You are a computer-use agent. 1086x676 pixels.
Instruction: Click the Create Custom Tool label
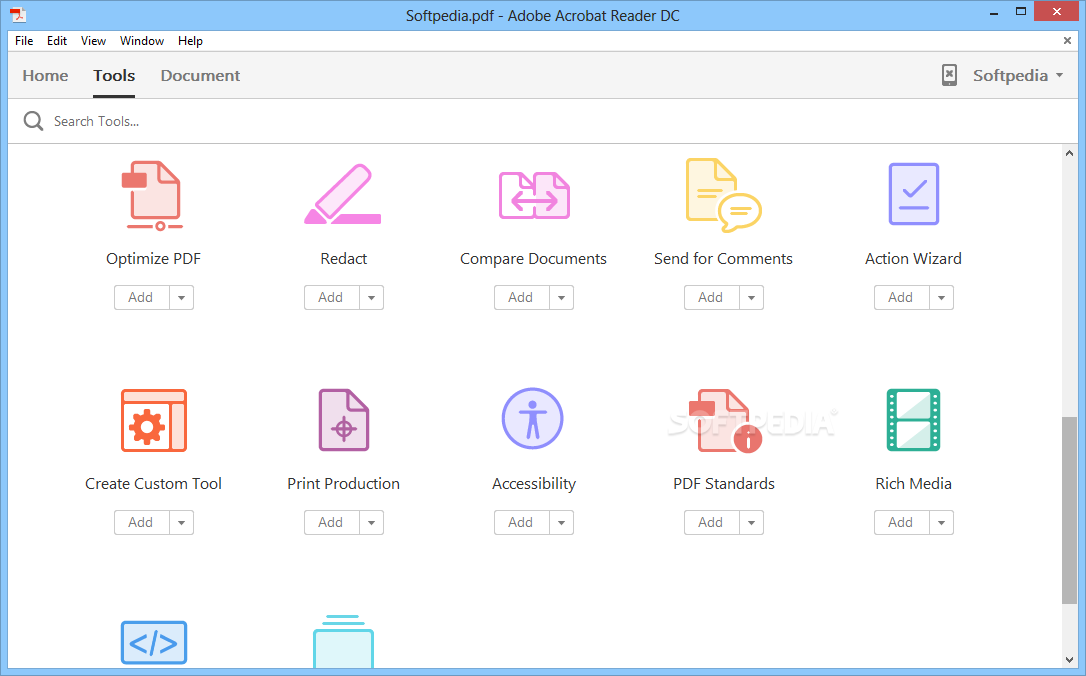pyautogui.click(x=153, y=484)
